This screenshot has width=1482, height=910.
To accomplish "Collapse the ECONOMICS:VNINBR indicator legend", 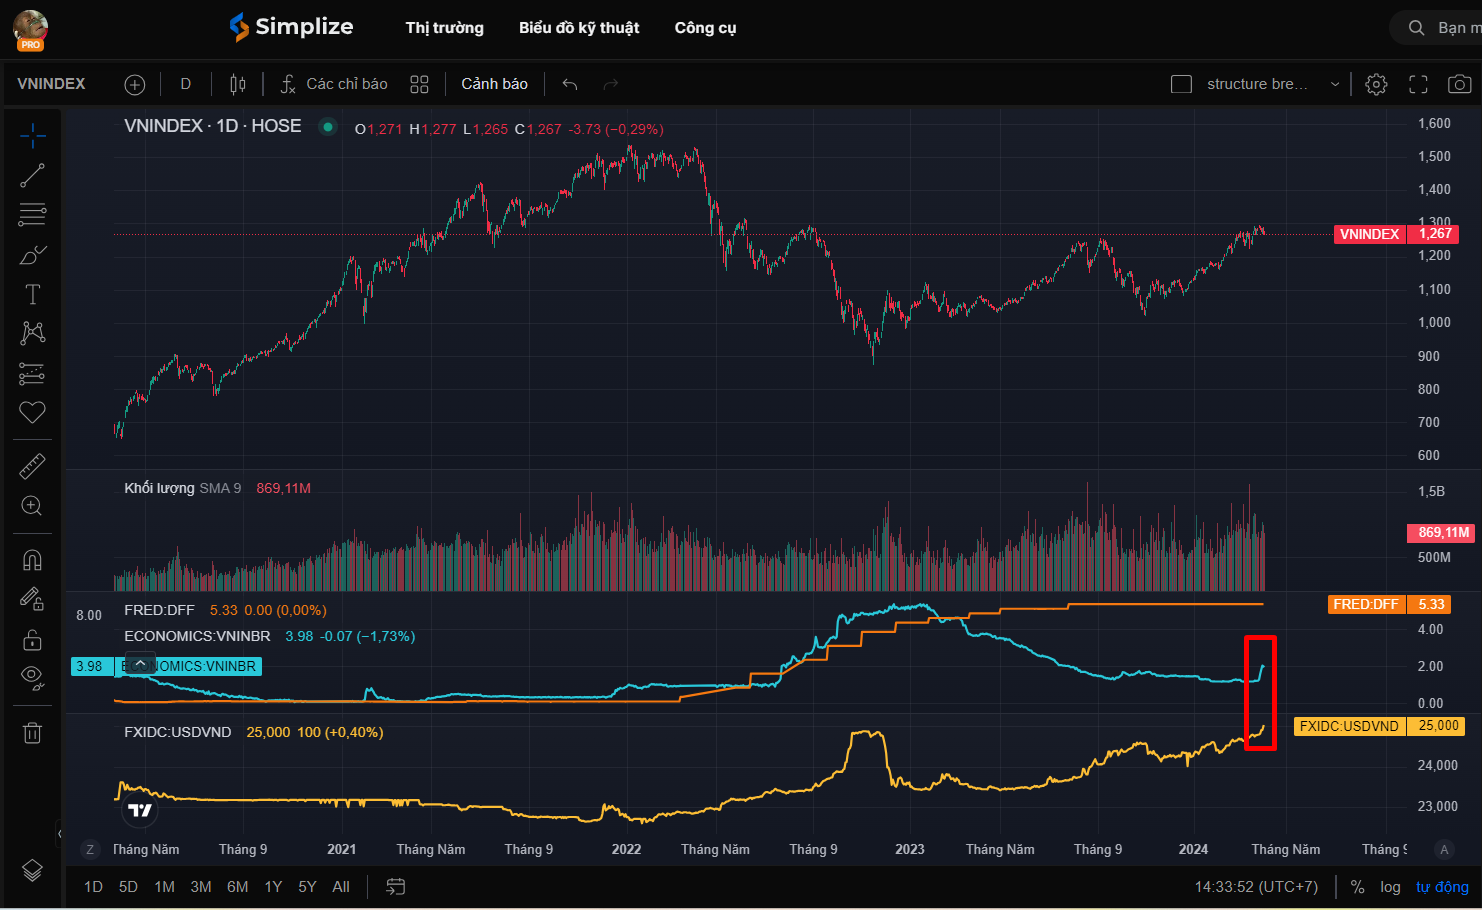I will coord(141,663).
